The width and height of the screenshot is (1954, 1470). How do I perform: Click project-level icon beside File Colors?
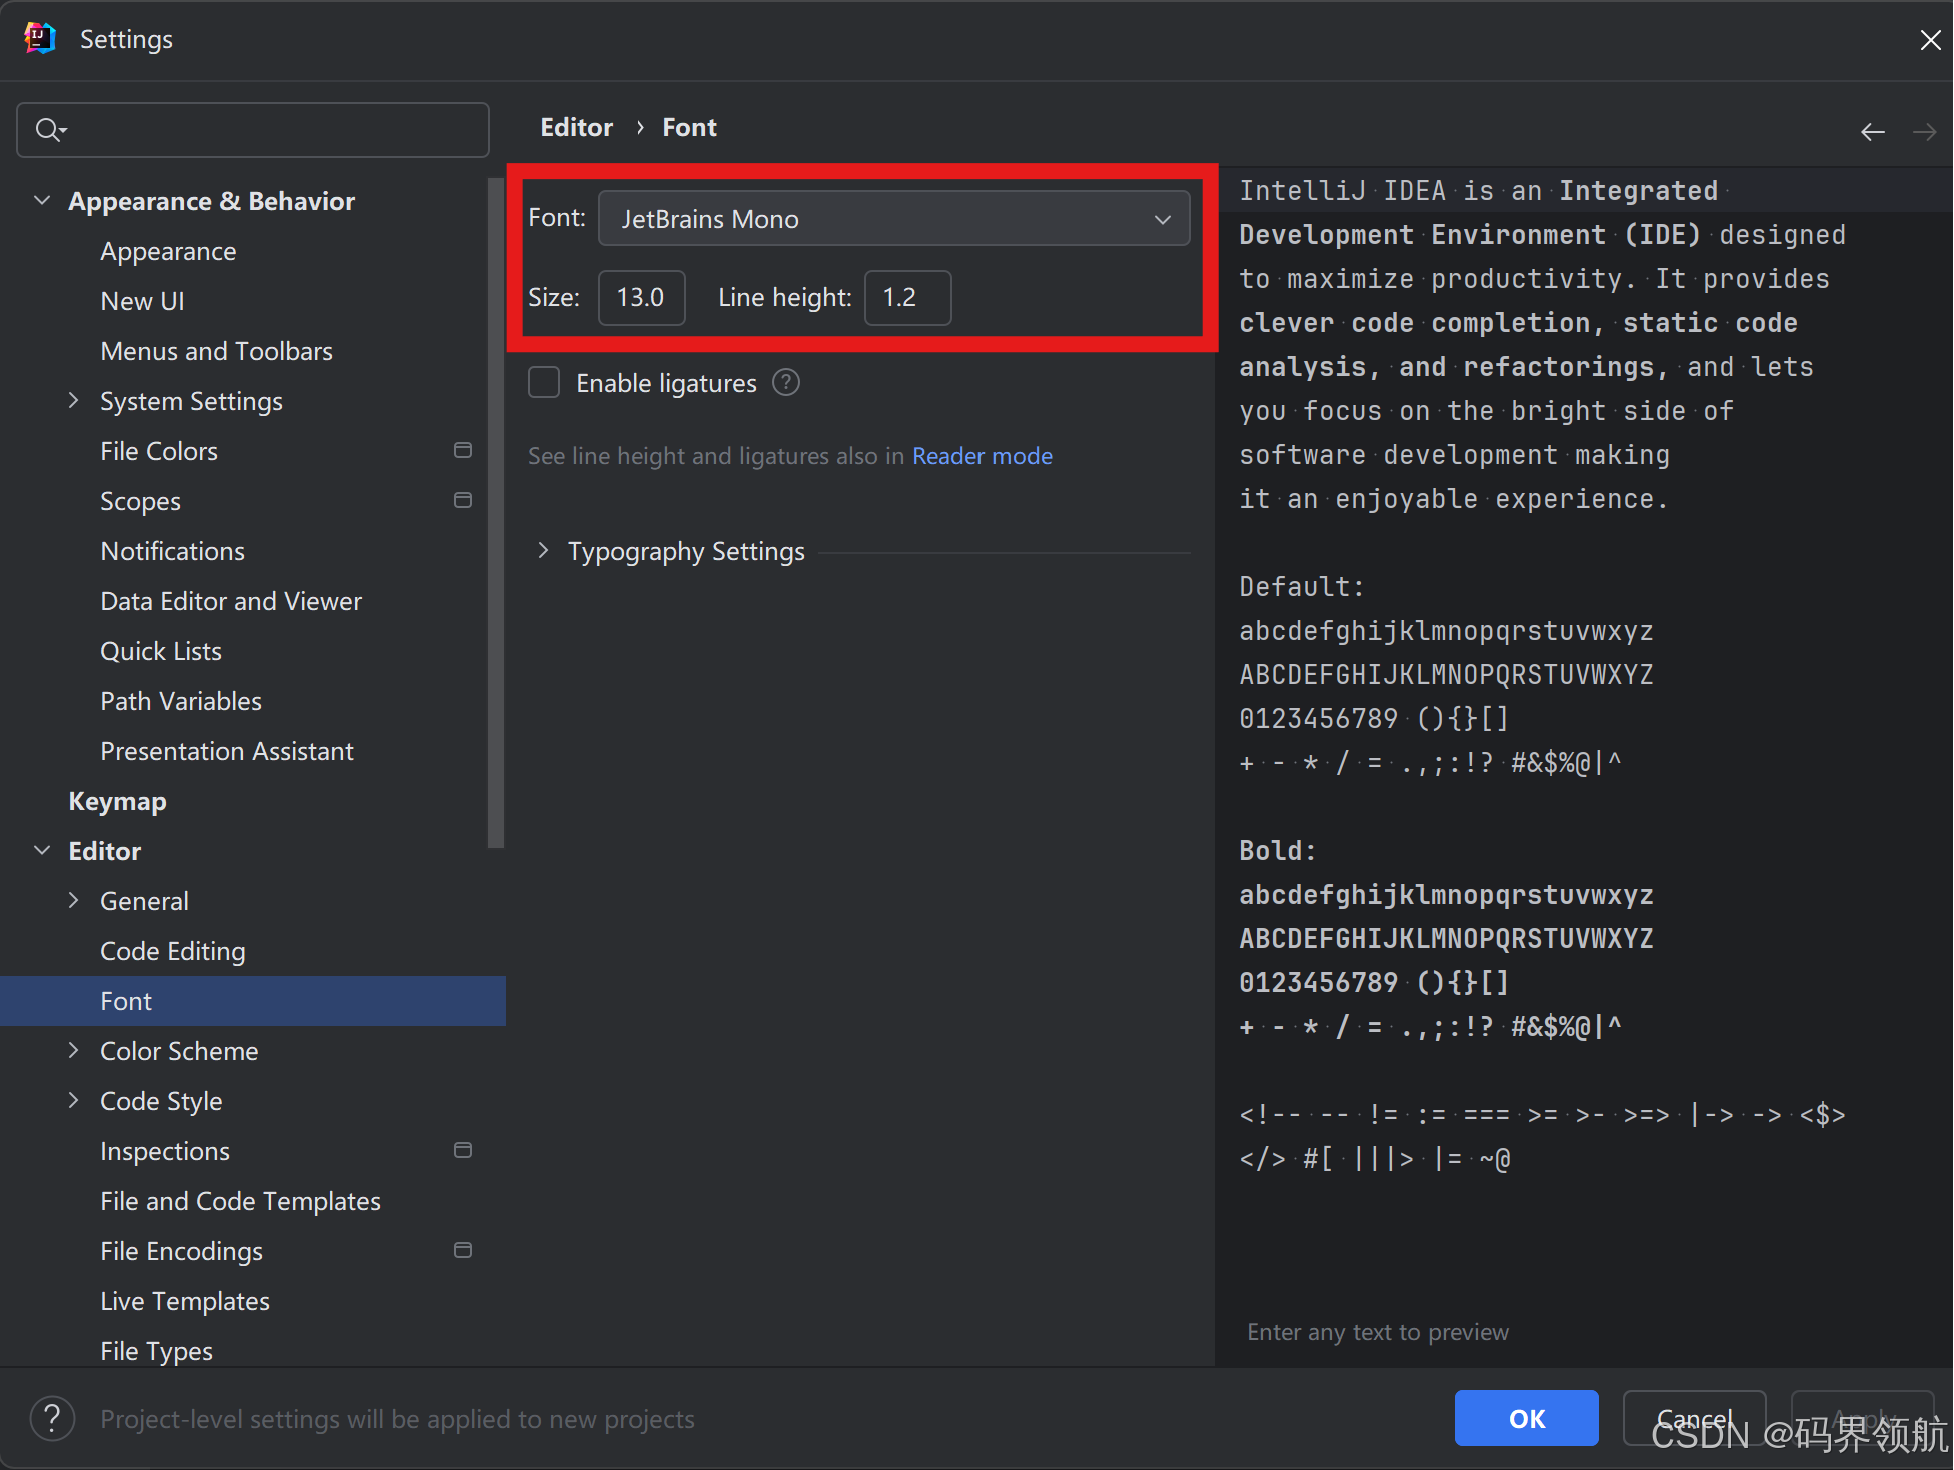462,450
